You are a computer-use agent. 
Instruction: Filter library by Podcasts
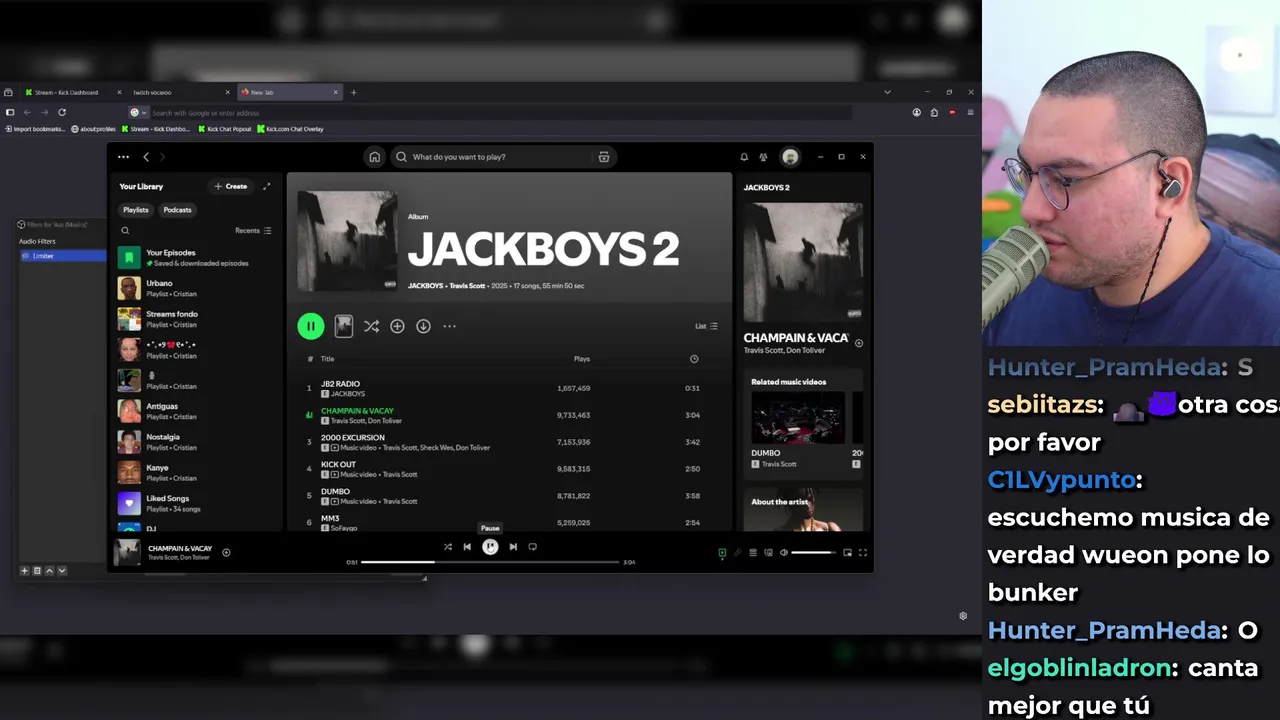[177, 210]
